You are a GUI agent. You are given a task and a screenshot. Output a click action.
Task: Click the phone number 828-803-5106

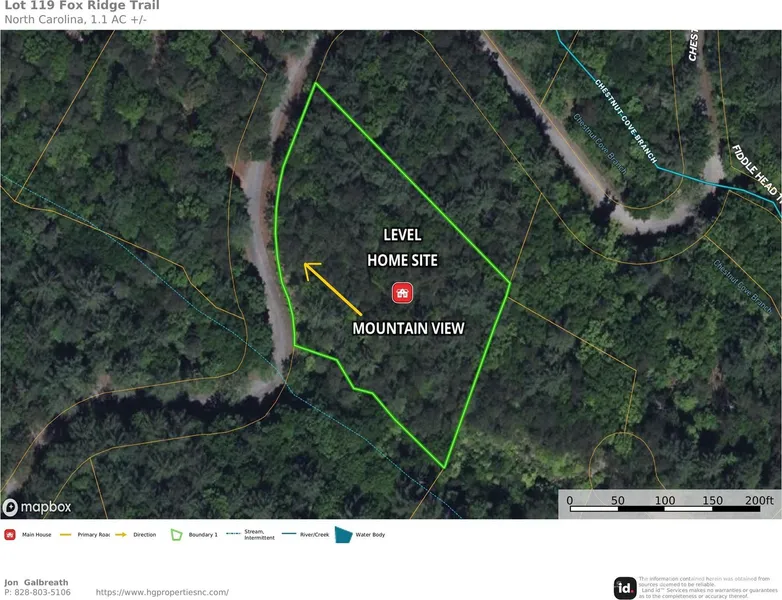click(42, 592)
